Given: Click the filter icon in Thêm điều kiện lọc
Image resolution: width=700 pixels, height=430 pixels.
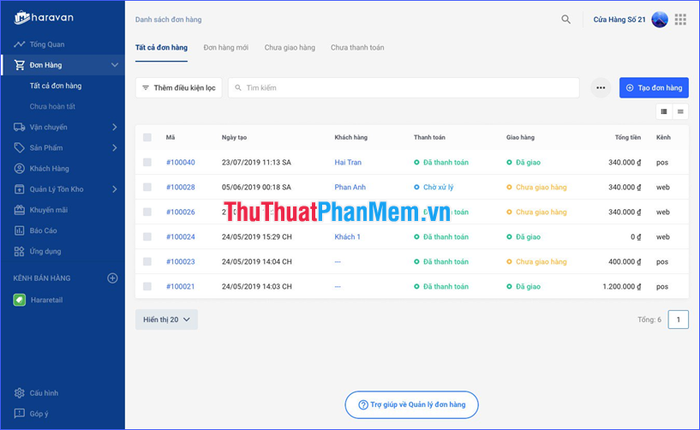Looking at the screenshot, I should pos(146,88).
